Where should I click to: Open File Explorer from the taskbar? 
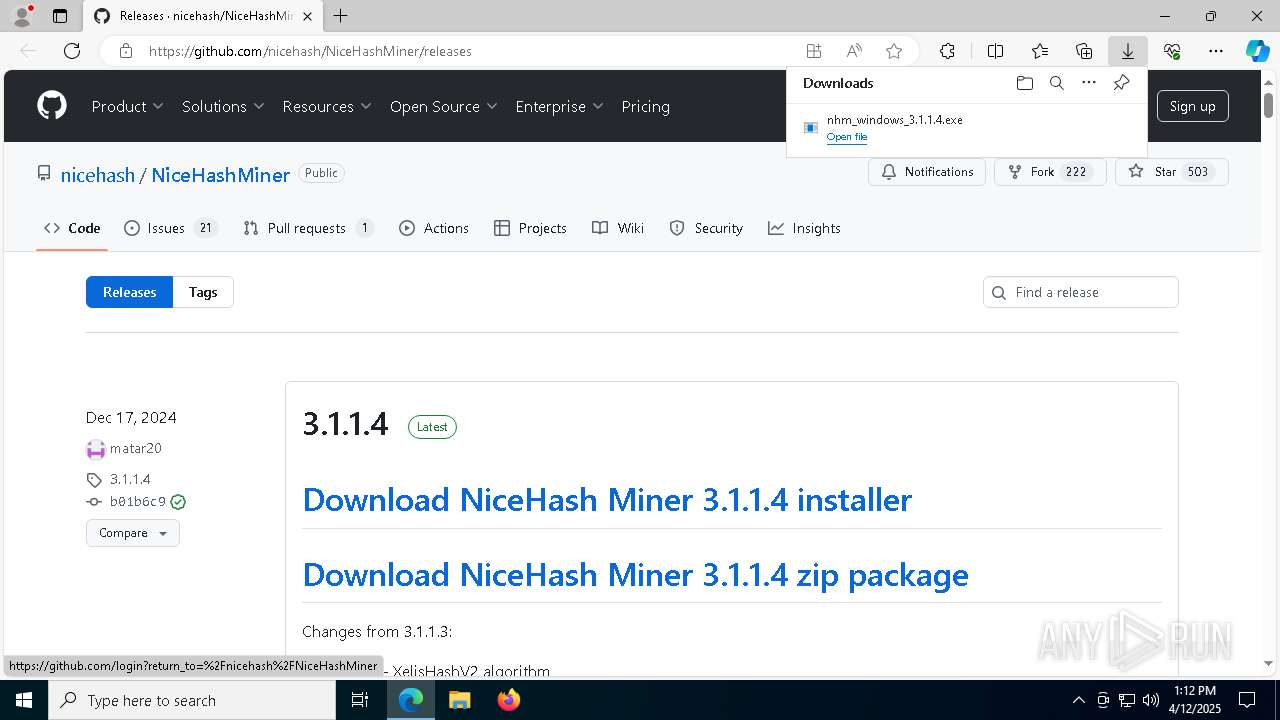[x=459, y=700]
